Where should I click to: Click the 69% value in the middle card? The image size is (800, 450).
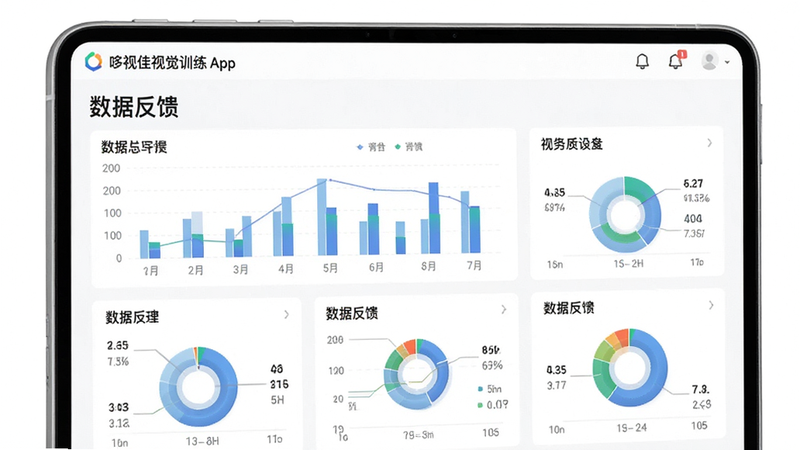point(492,365)
